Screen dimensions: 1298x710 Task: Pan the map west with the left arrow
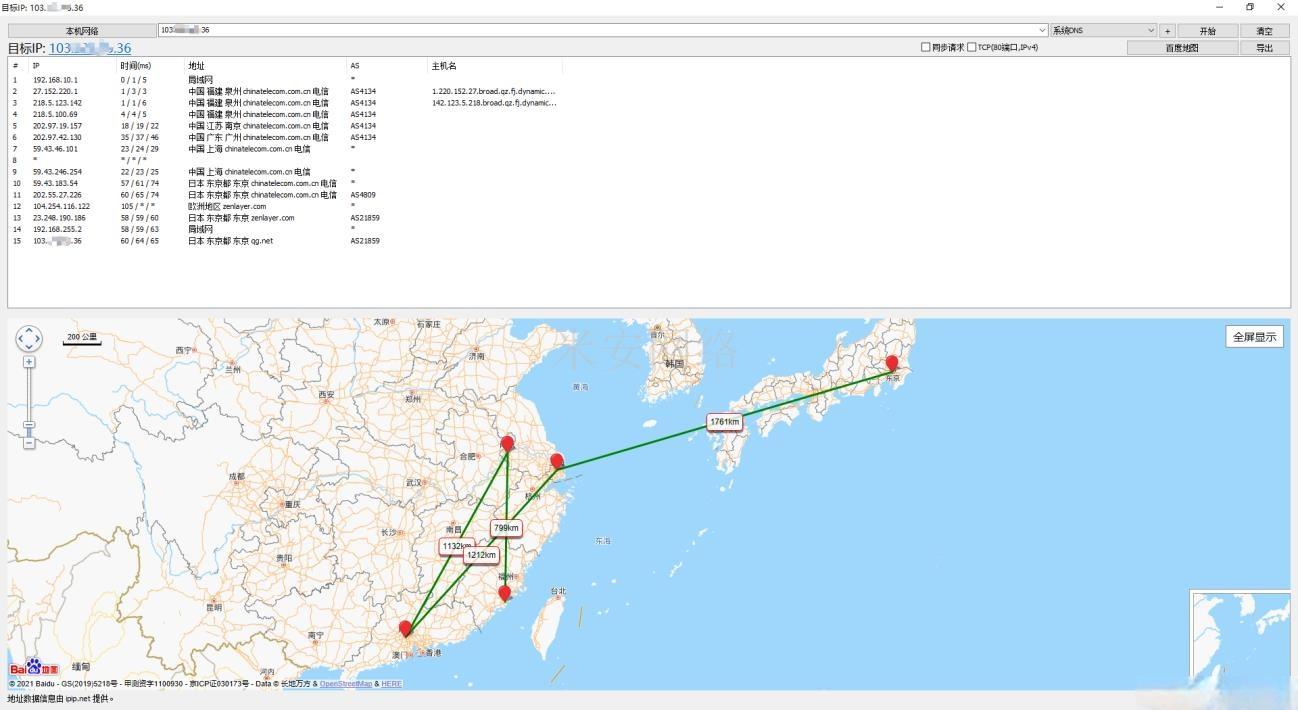click(20, 339)
